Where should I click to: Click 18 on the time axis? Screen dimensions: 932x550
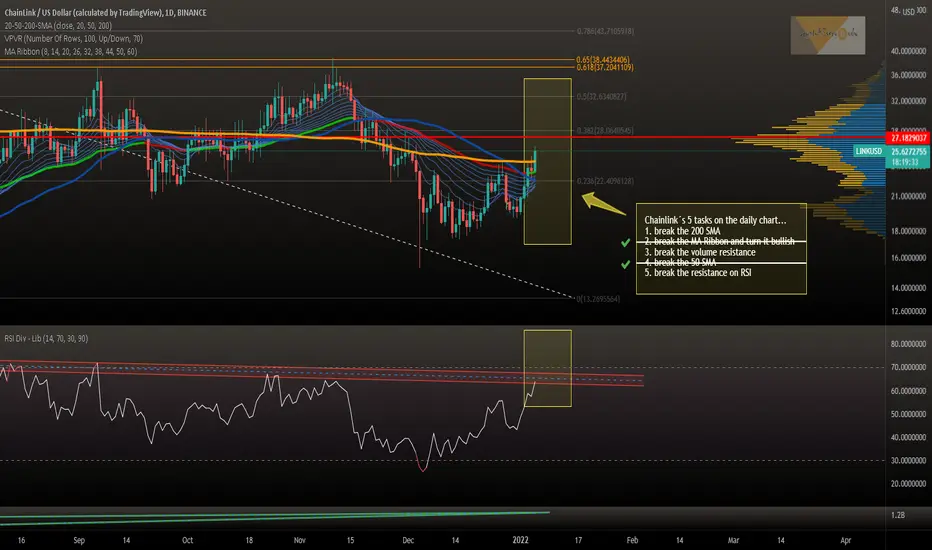click(249, 540)
